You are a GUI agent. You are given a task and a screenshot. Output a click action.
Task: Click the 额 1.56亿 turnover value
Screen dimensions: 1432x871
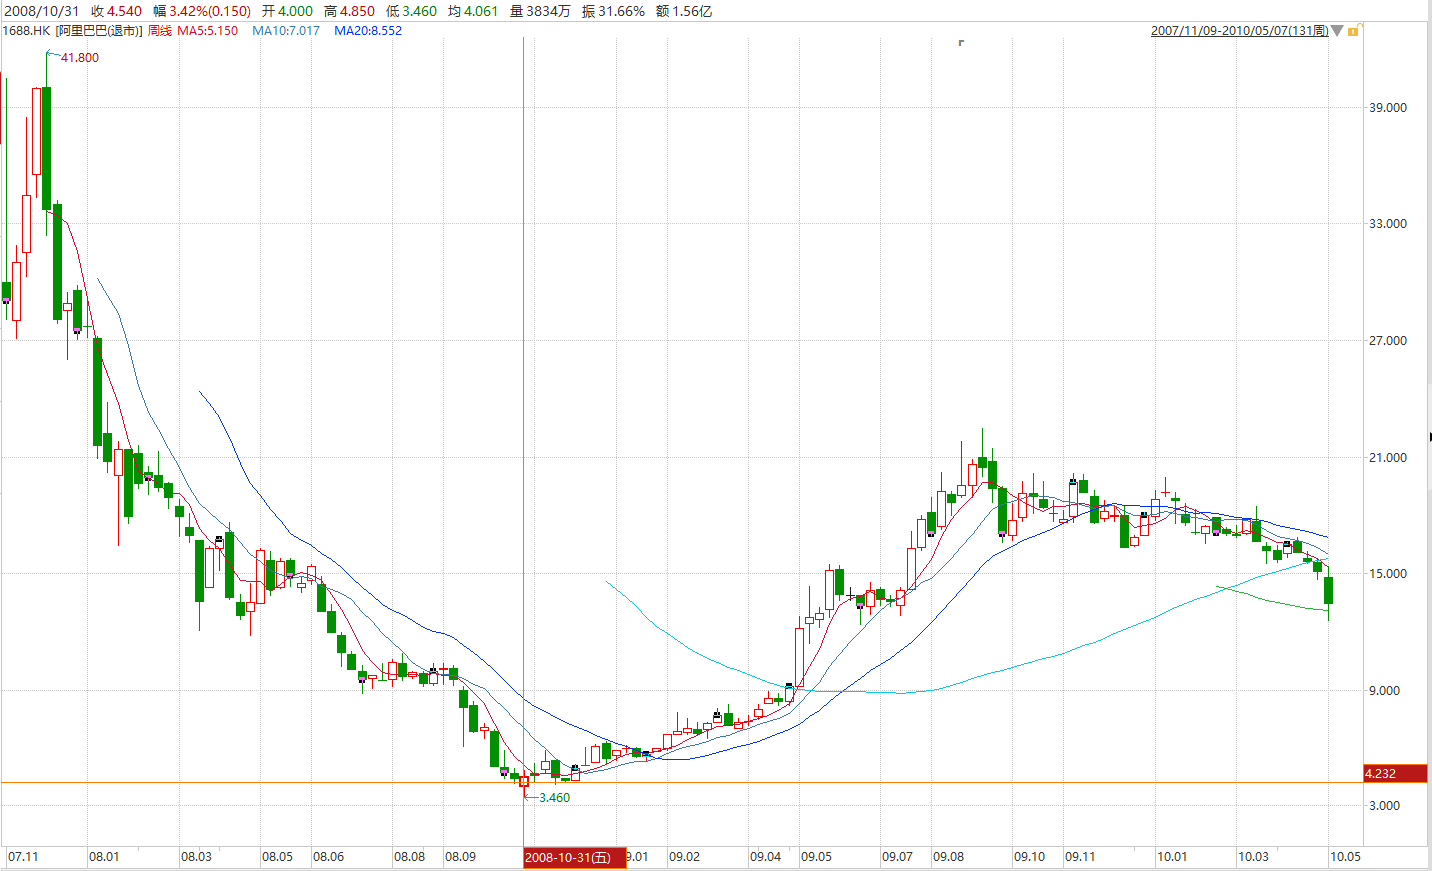[x=684, y=11]
